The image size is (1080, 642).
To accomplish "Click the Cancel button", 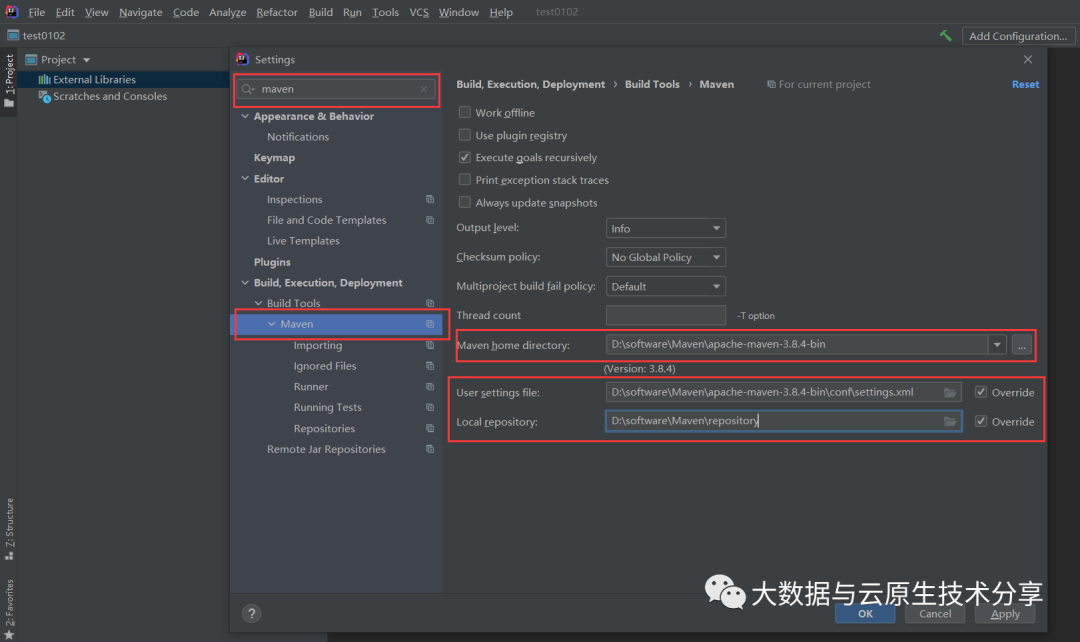I will [935, 613].
